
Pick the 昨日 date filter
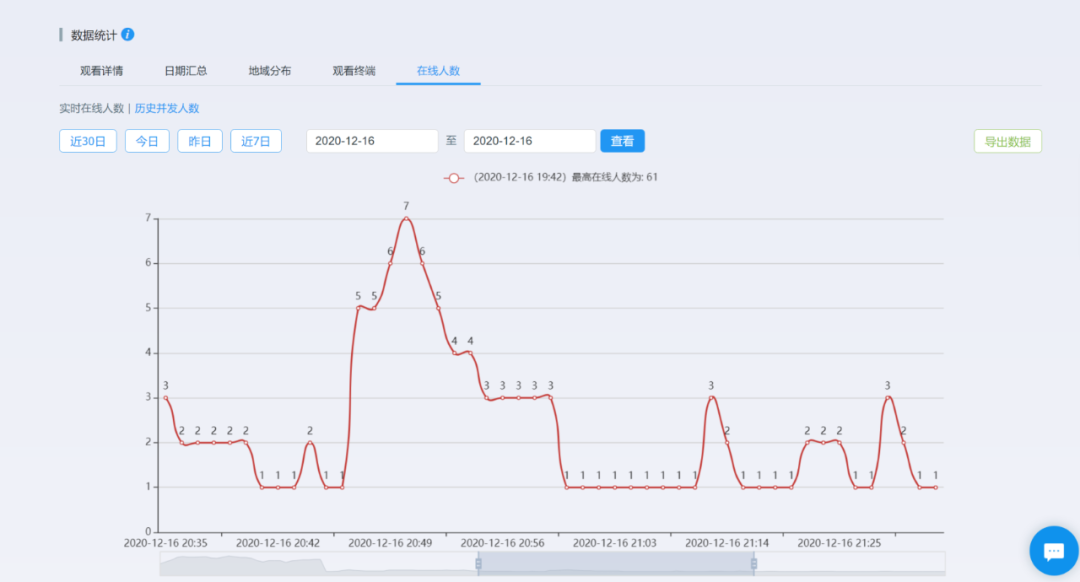[x=200, y=141]
